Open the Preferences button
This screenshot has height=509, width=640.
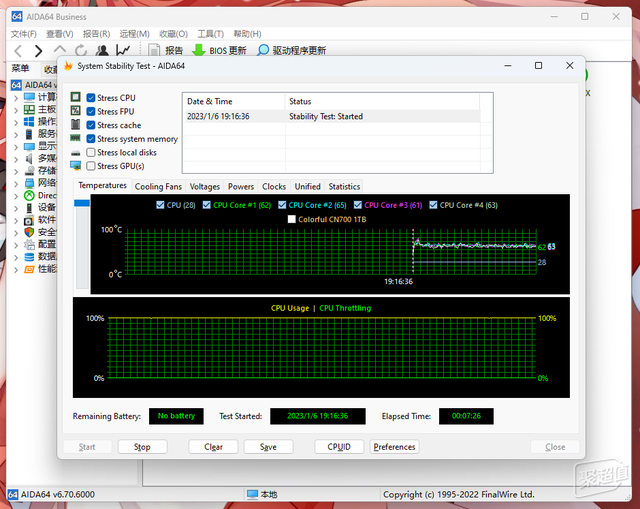394,447
